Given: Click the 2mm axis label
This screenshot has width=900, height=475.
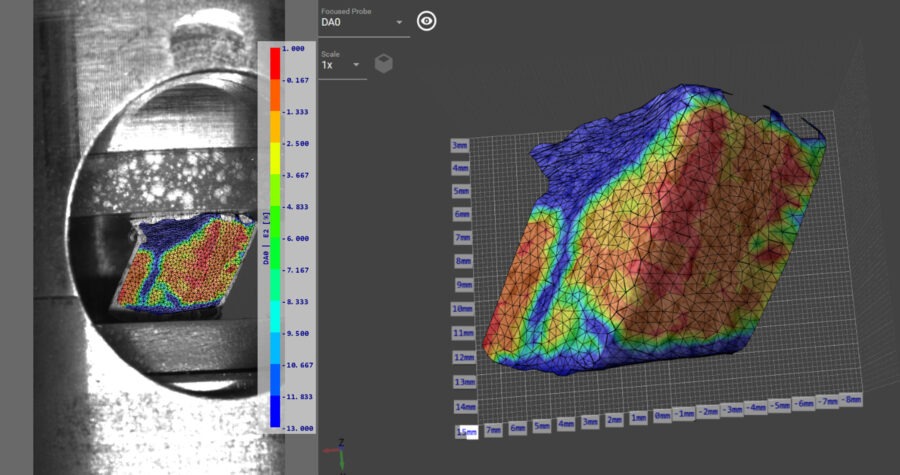Looking at the screenshot, I should click(x=614, y=421).
